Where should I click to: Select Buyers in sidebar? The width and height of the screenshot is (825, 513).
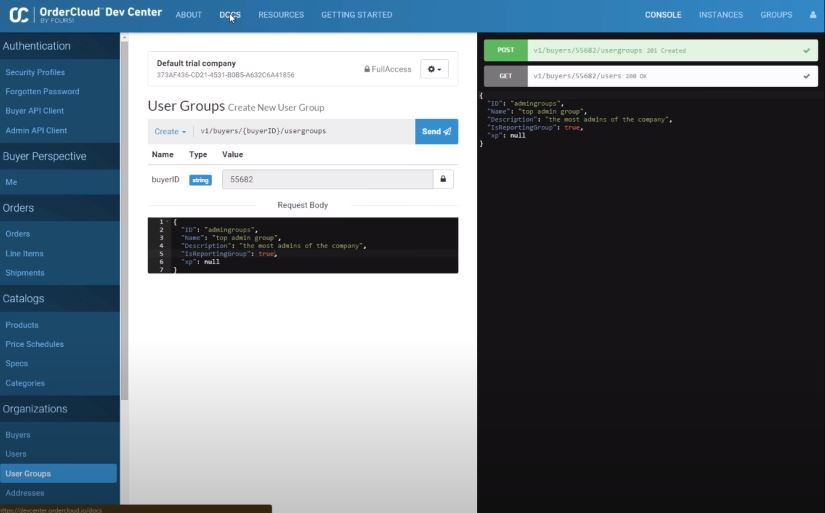17,435
